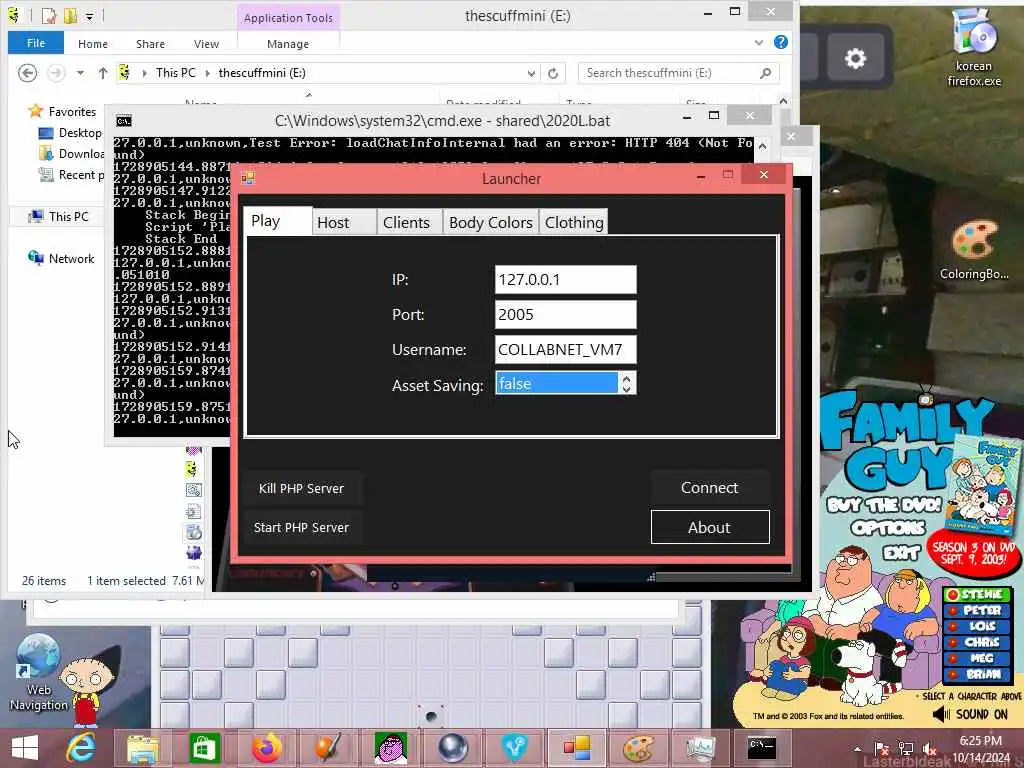This screenshot has height=768, width=1024.
Task: Open the korean firefox.exe desktop icon
Action: coord(974,48)
